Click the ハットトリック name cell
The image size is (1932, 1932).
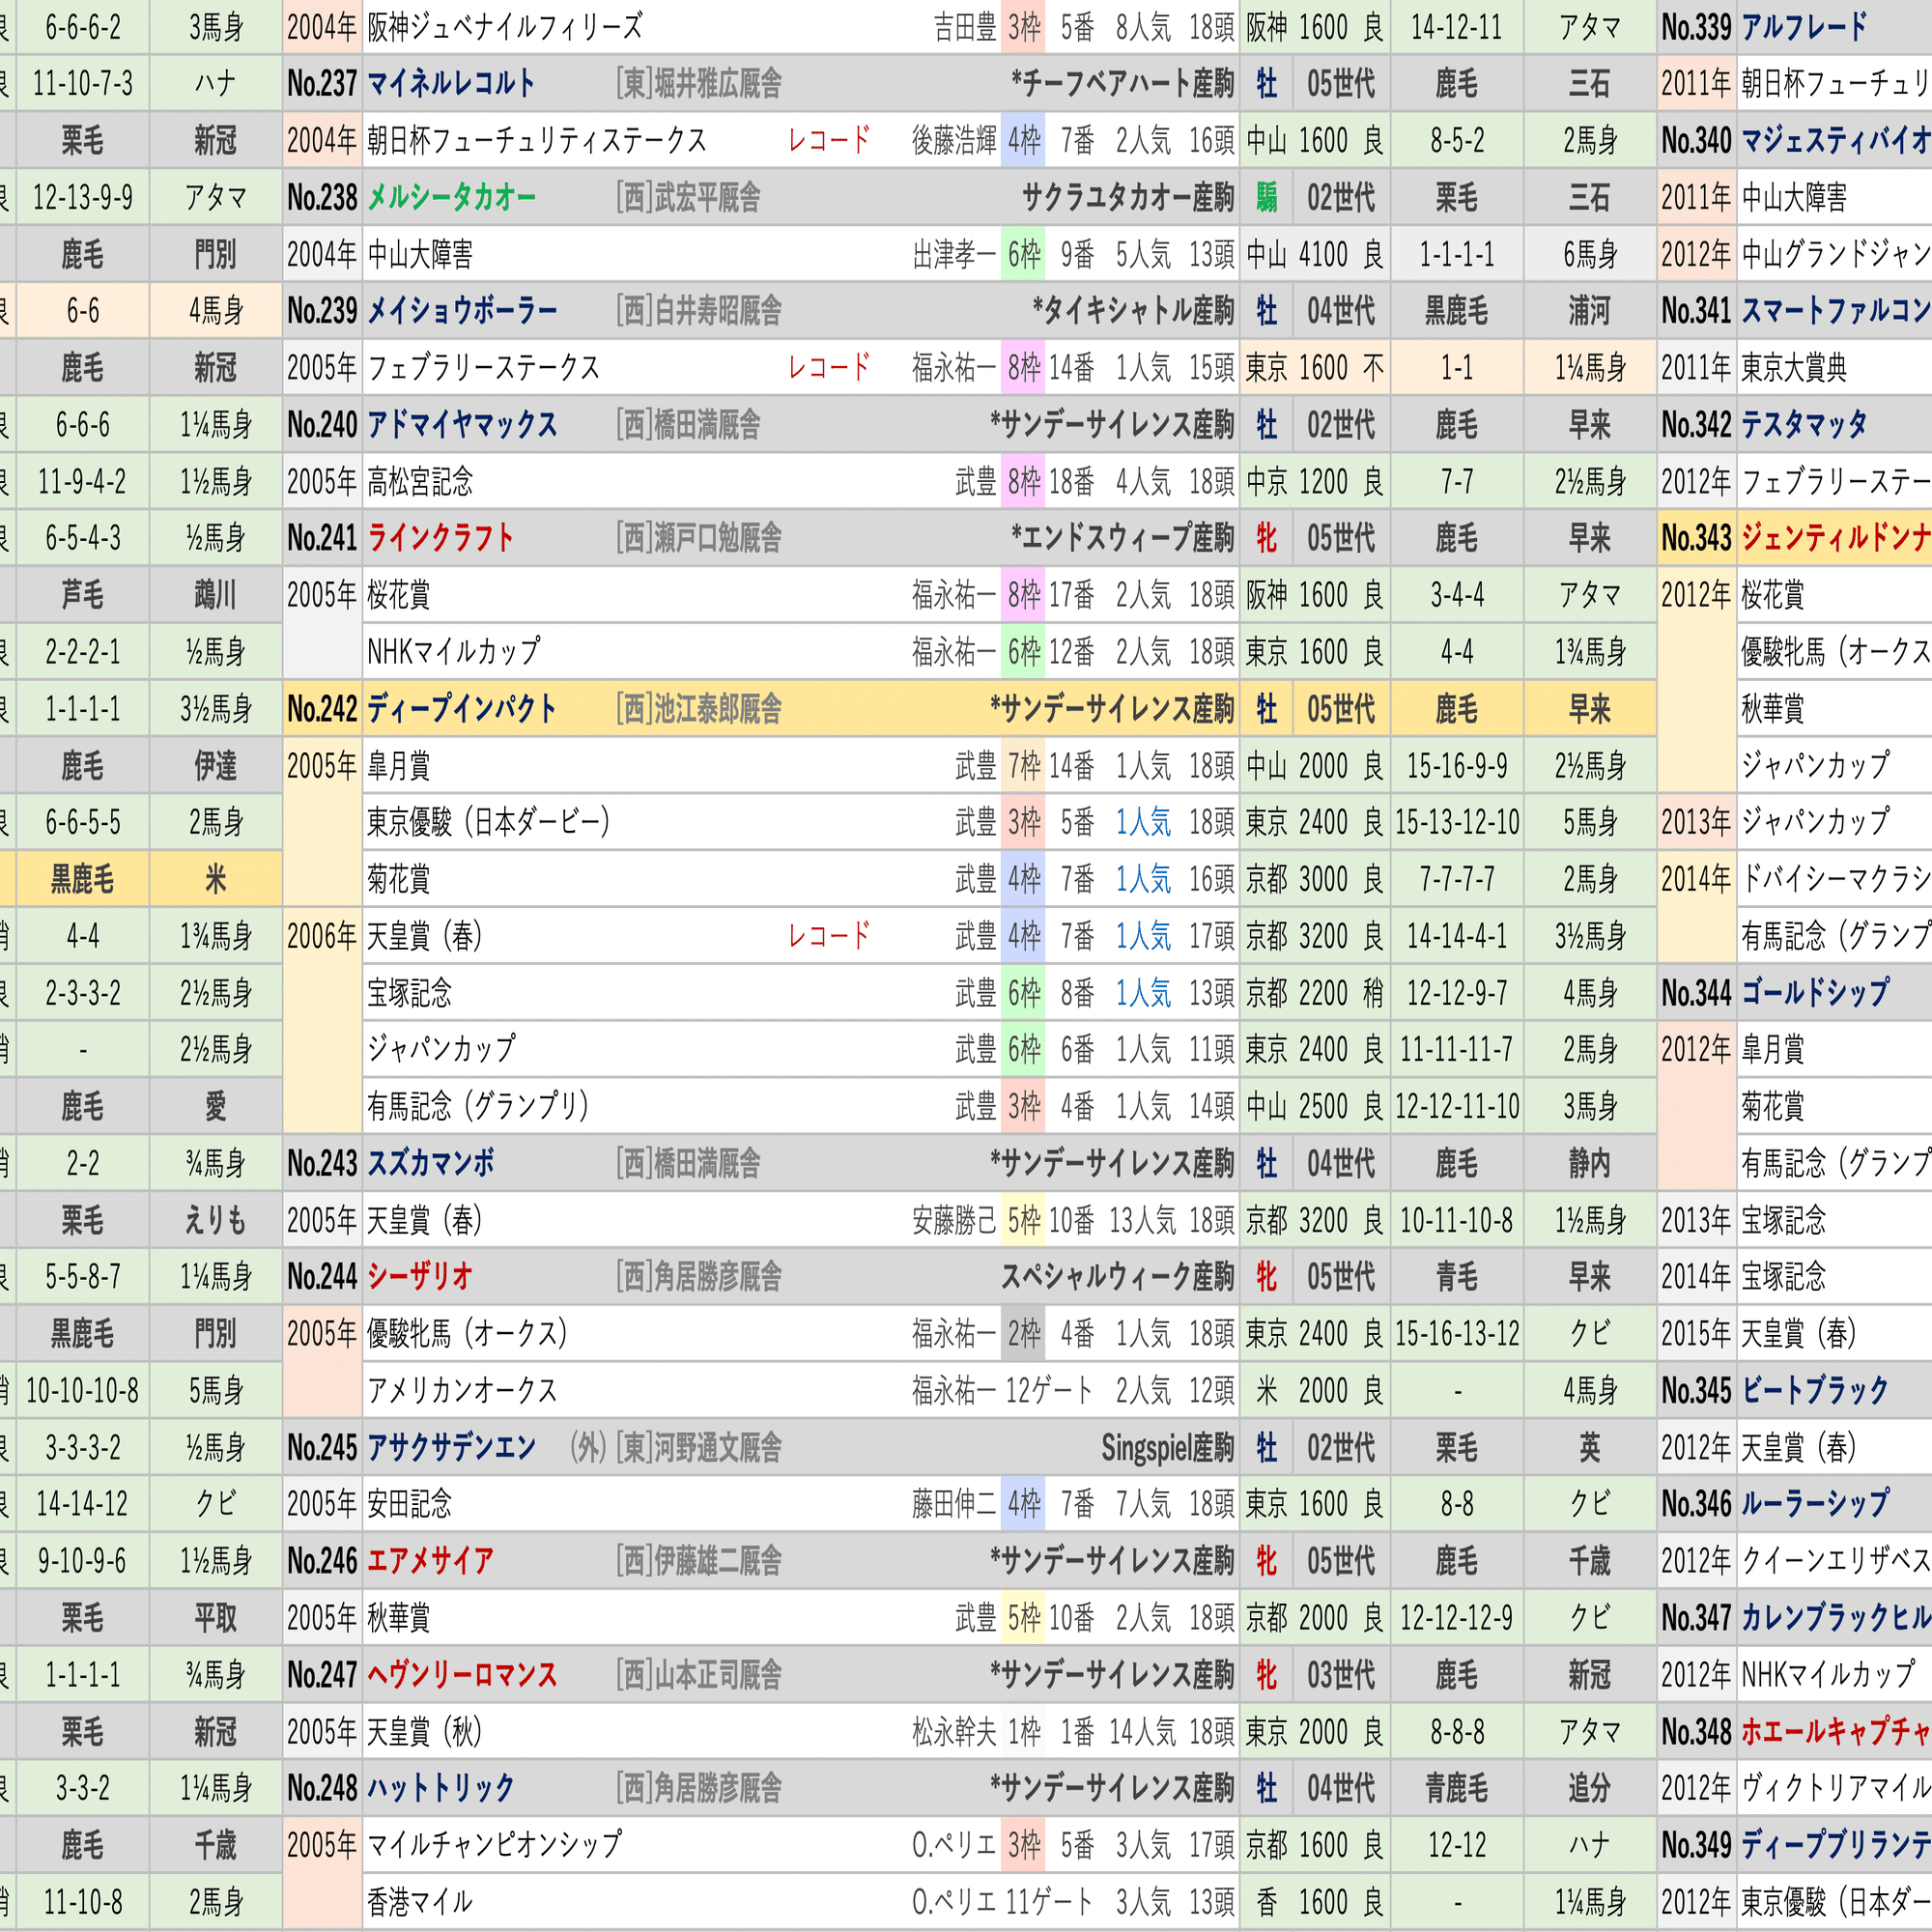(440, 1788)
